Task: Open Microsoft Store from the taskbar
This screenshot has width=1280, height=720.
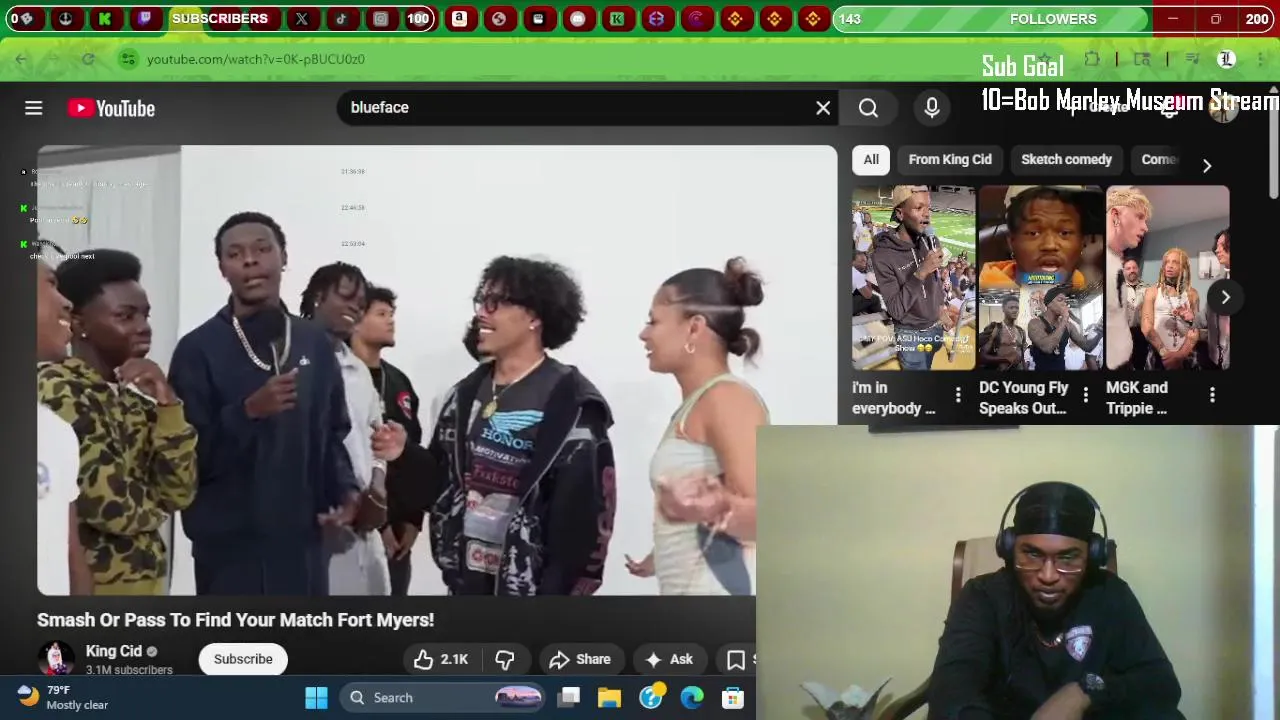Action: tap(733, 697)
